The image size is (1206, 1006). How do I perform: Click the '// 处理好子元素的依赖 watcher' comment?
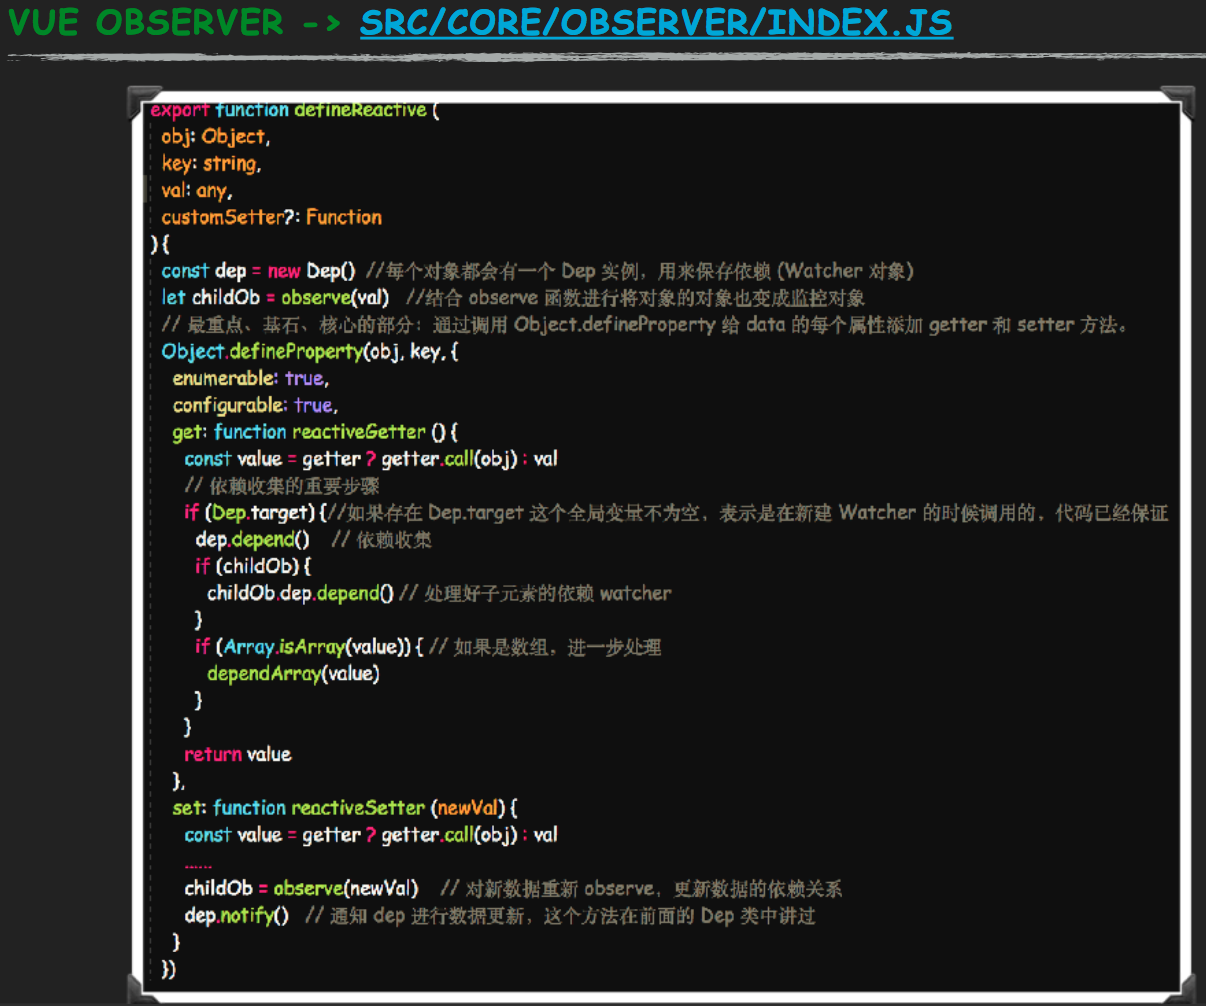pyautogui.click(x=535, y=594)
